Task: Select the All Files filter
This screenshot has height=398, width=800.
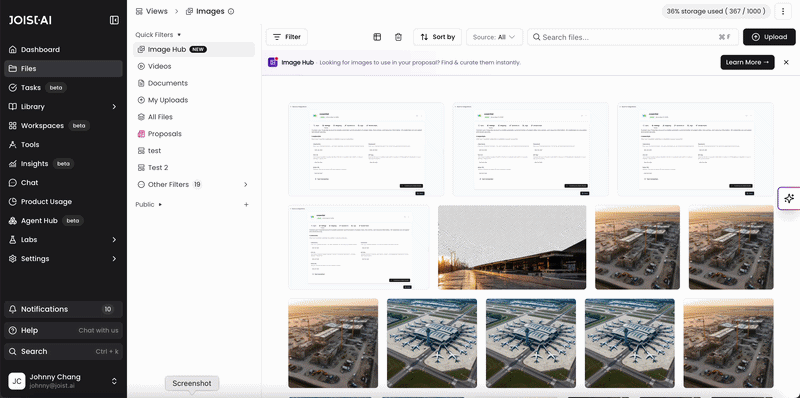Action: [x=194, y=117]
